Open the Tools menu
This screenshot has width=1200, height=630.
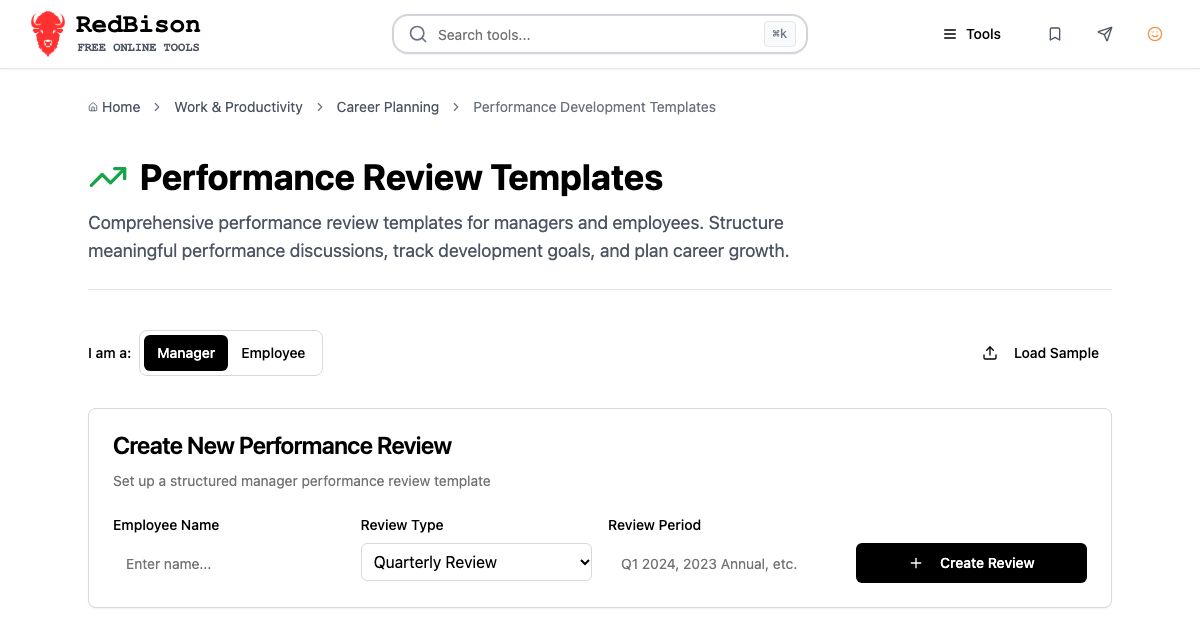[x=972, y=34]
